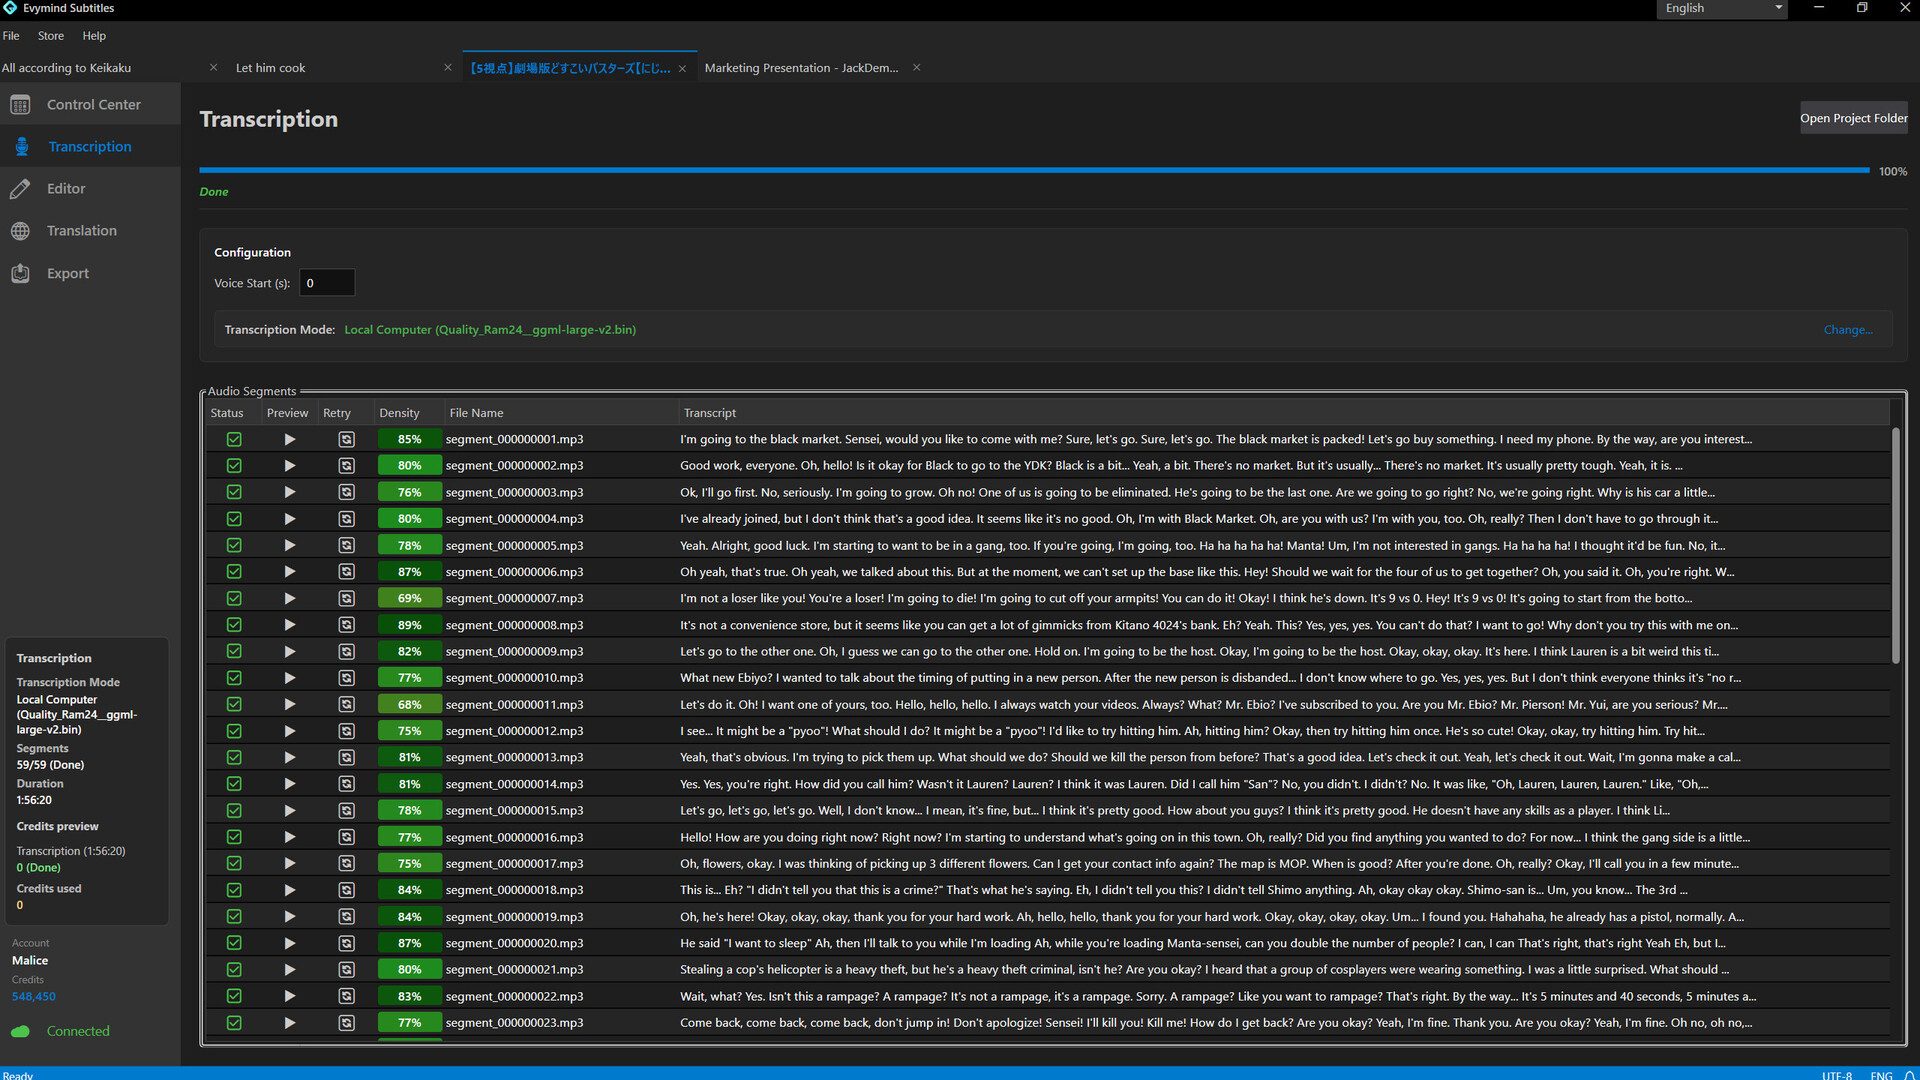This screenshot has width=1920, height=1080.
Task: Click the Export icon in sidebar
Action: [x=20, y=274]
